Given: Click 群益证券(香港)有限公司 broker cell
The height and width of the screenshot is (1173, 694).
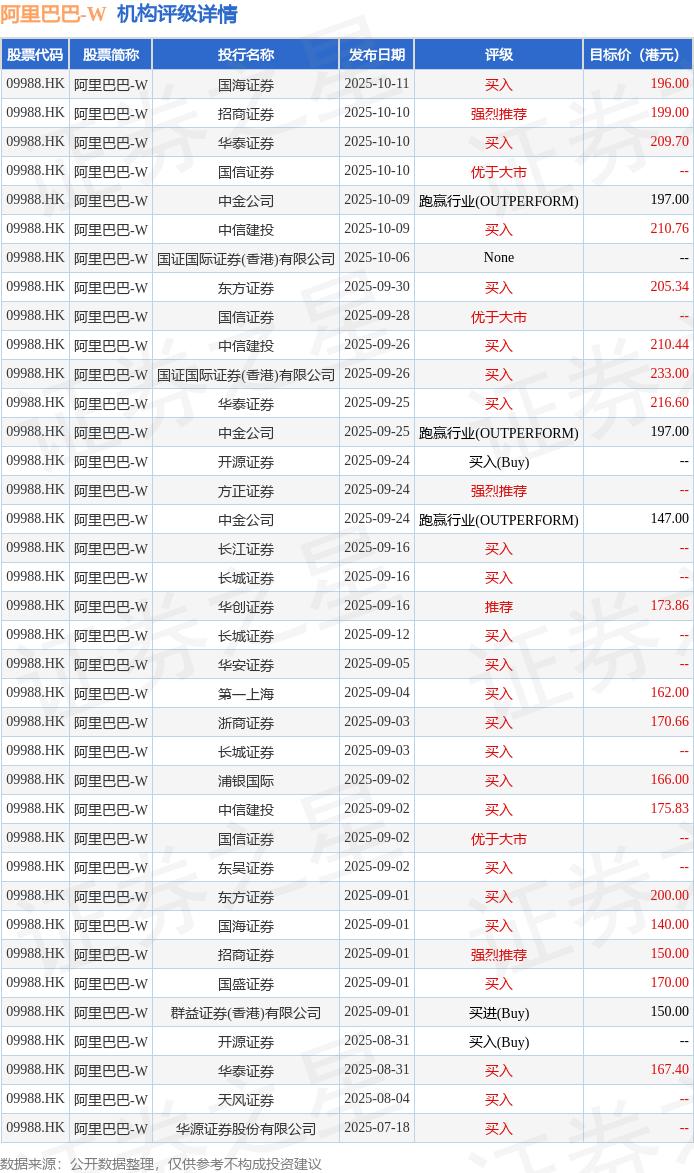Looking at the screenshot, I should [x=246, y=1012].
